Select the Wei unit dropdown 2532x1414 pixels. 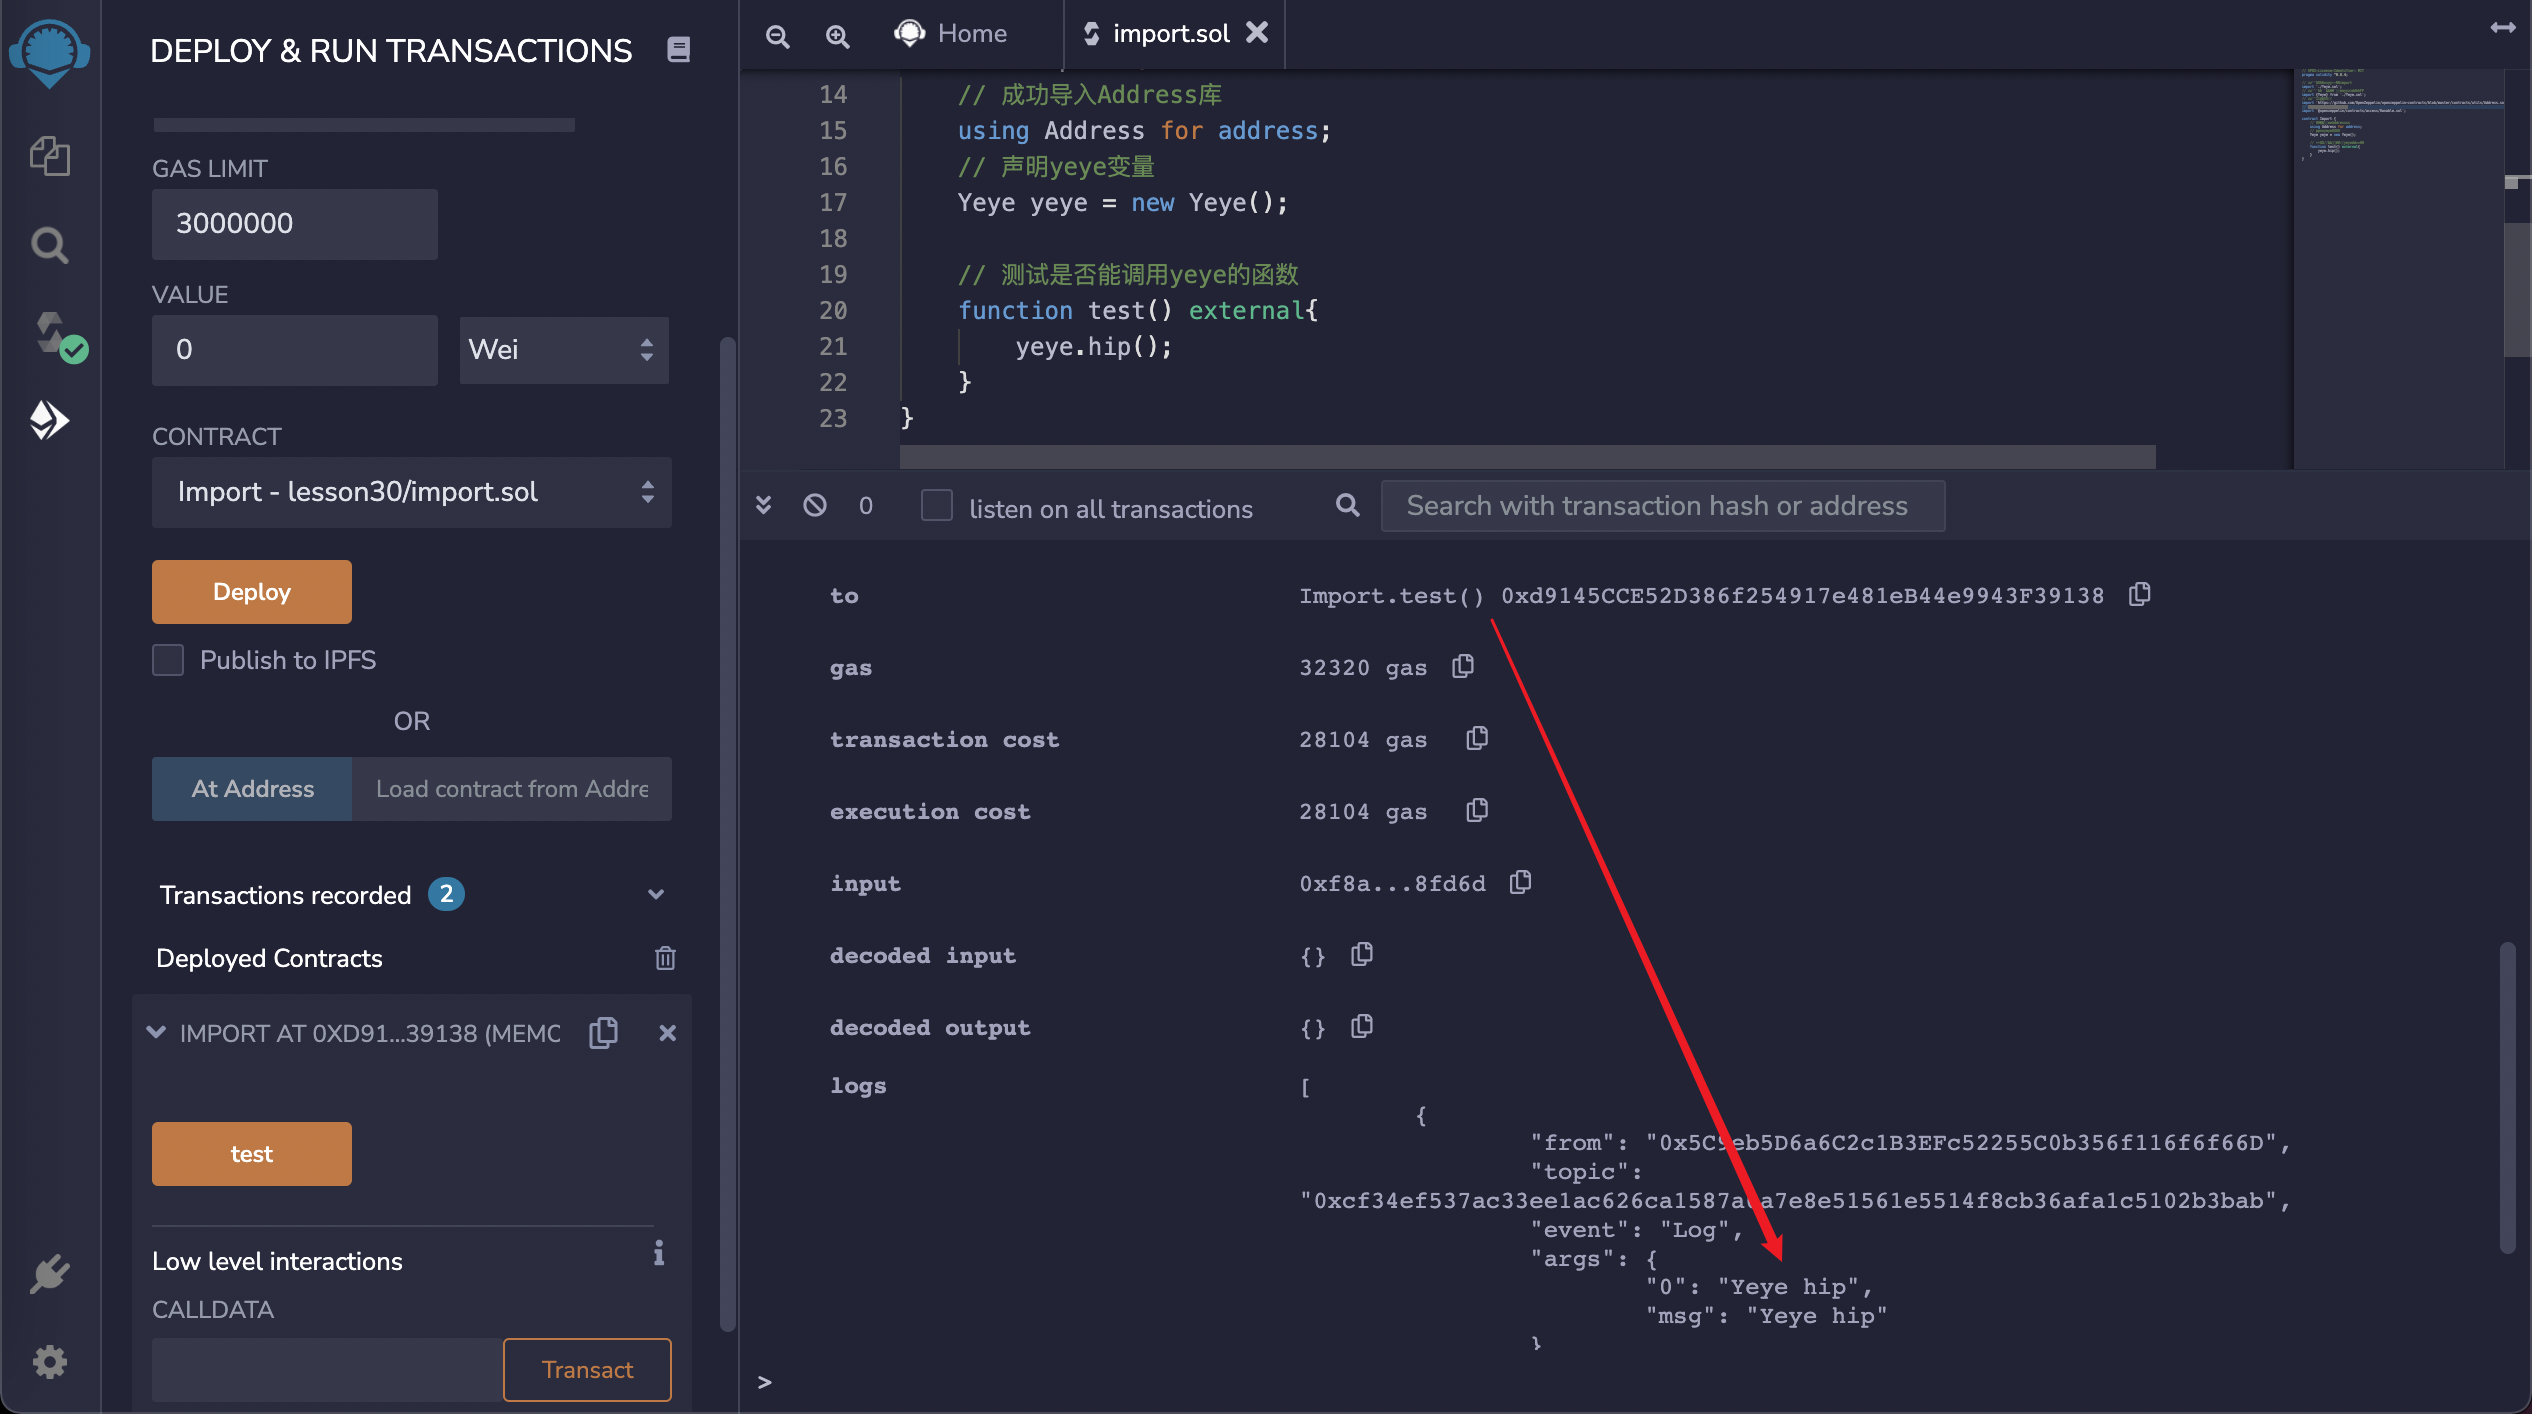tap(563, 348)
